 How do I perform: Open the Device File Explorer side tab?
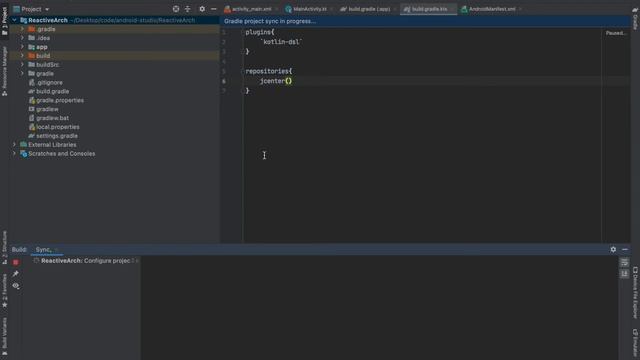click(635, 292)
